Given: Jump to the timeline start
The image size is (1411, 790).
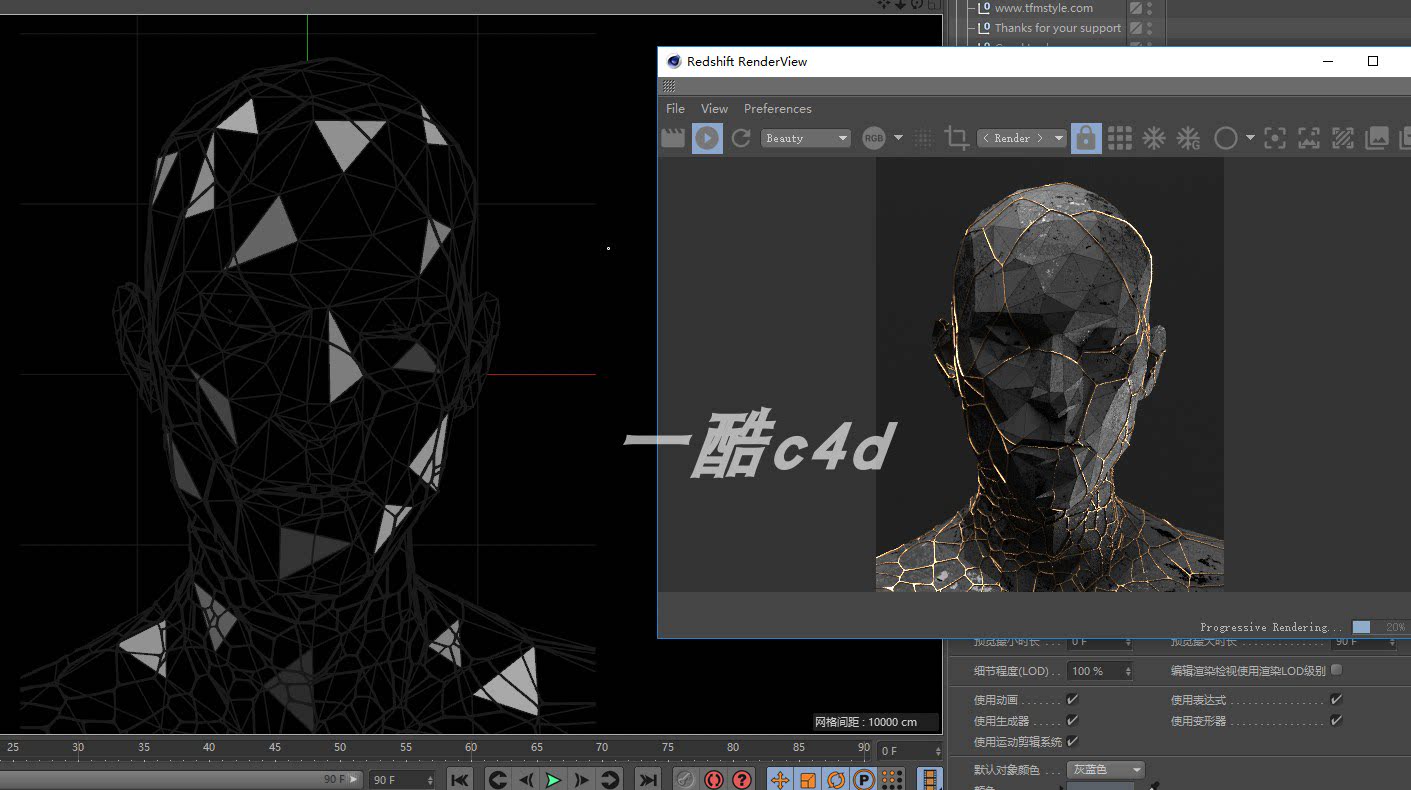Looking at the screenshot, I should pos(459,780).
